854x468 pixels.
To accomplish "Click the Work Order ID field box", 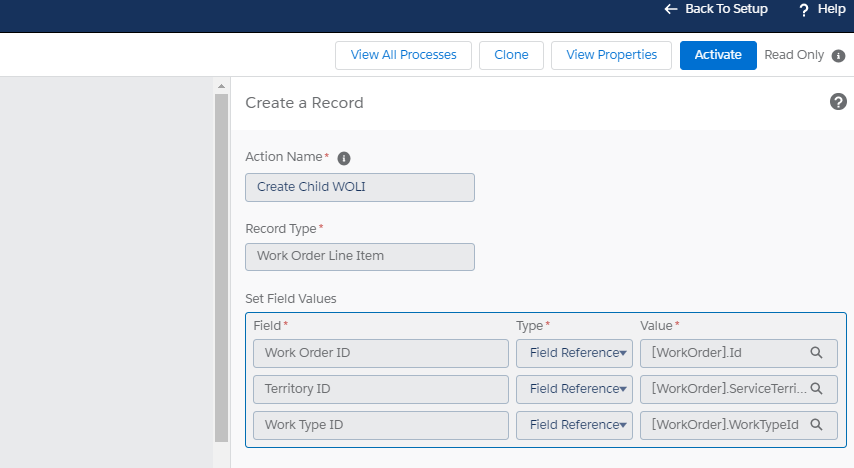I will (x=381, y=353).
